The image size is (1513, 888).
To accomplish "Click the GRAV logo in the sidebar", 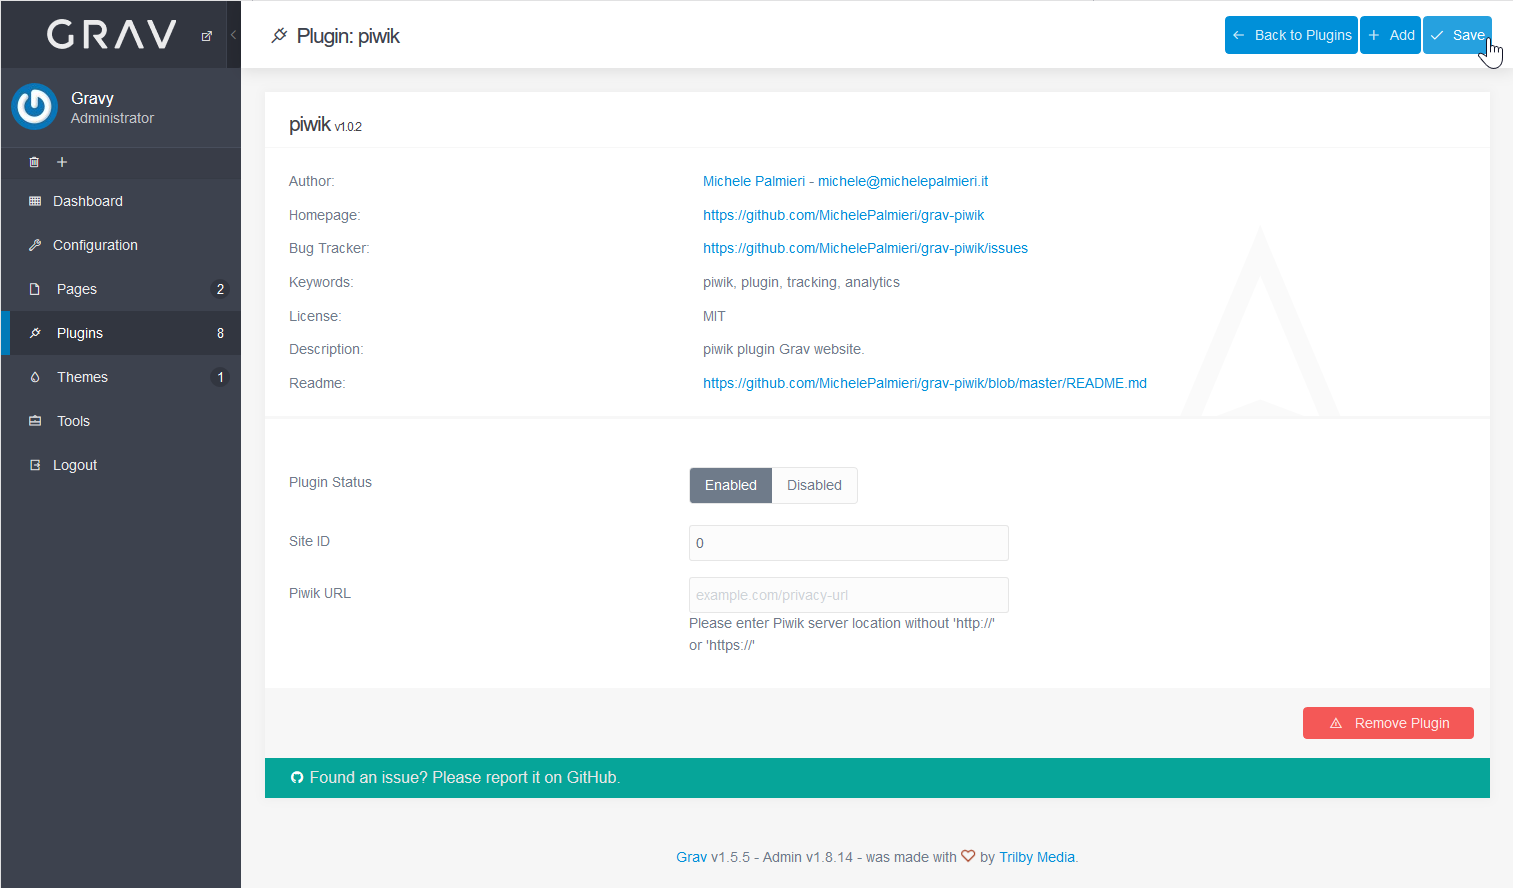I will point(112,35).
